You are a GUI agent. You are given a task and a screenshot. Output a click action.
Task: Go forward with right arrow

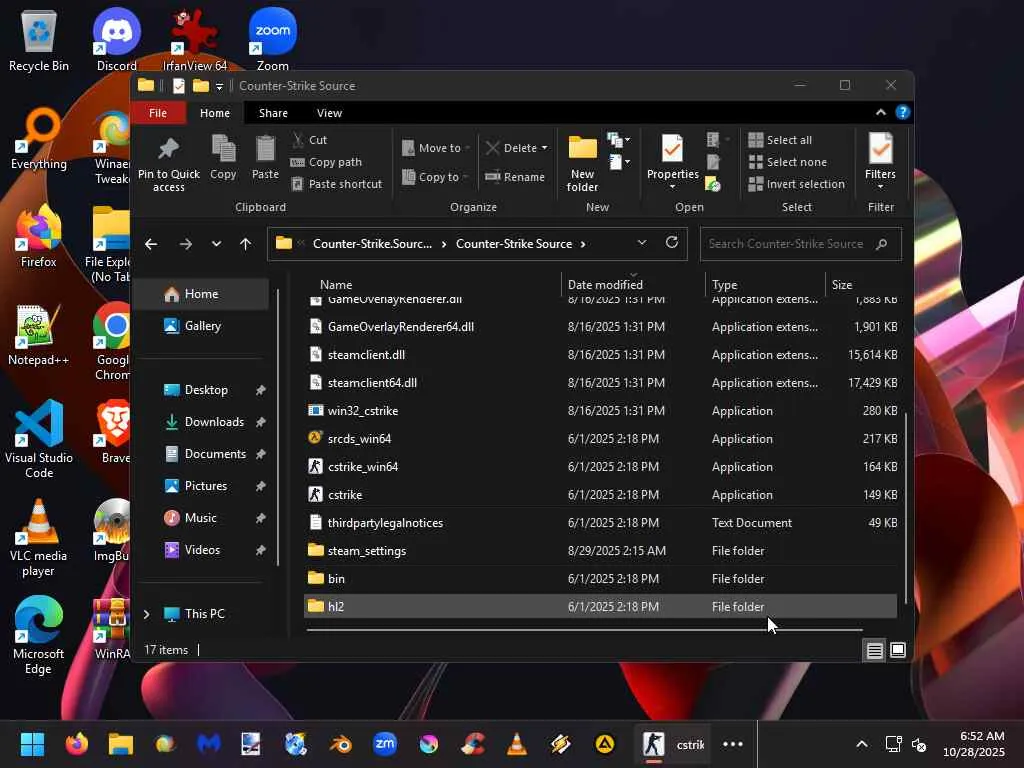186,244
